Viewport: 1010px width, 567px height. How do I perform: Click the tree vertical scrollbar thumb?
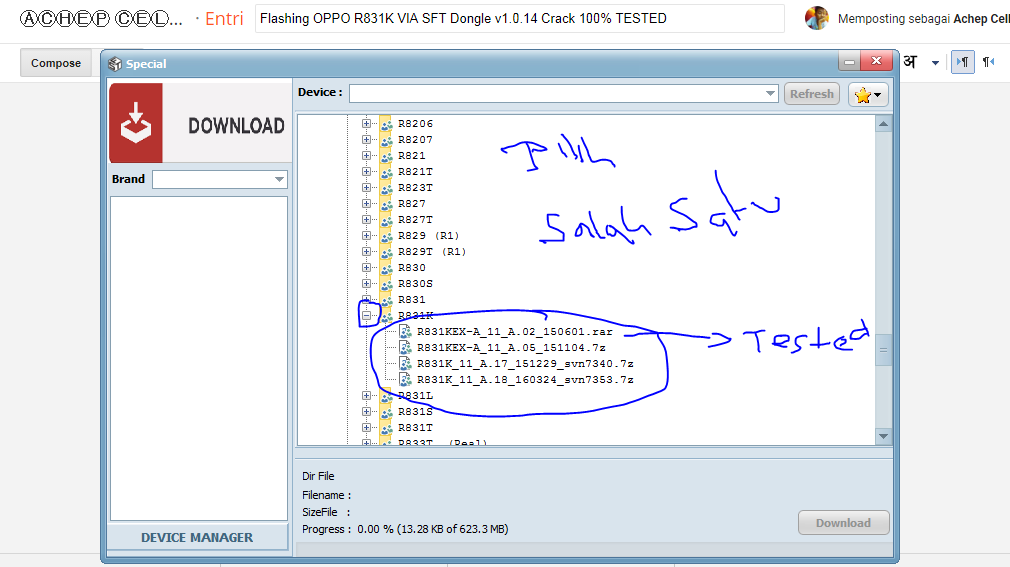pos(883,350)
